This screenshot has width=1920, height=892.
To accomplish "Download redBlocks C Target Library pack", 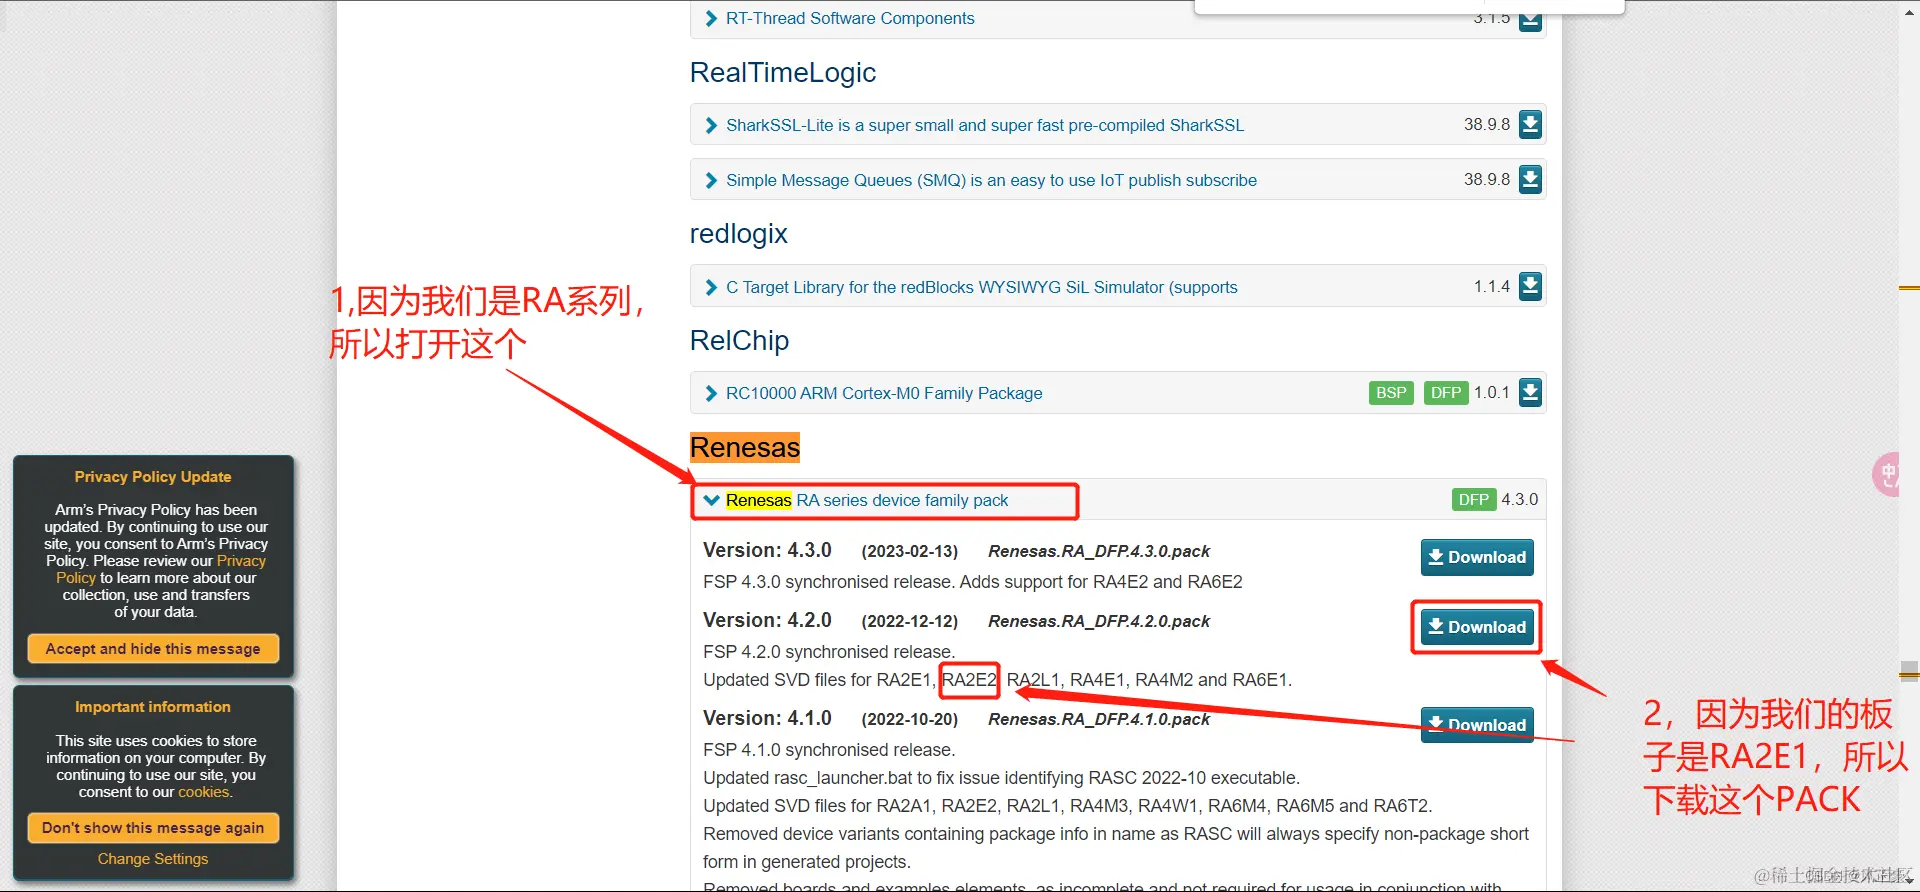I will point(1530,287).
